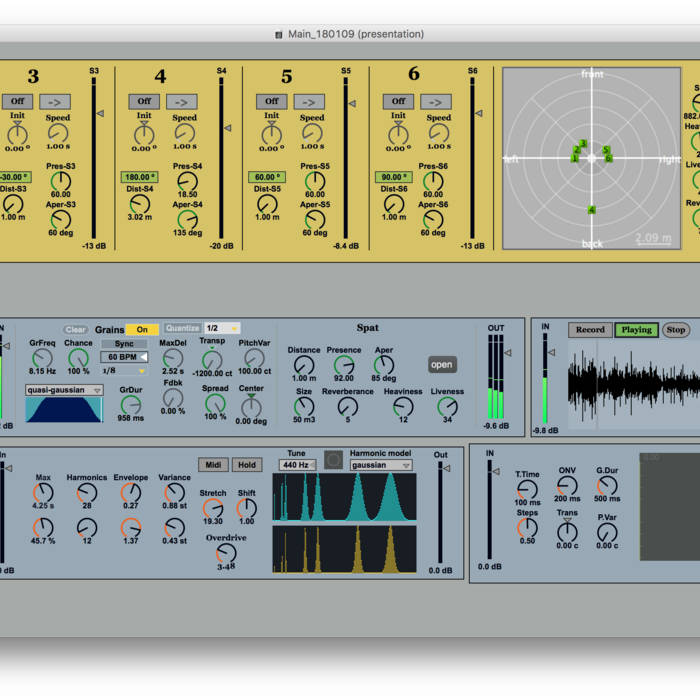Click the Aper-S4 knob showing 135 deg
Image resolution: width=700 pixels, height=700 pixels.
coord(186,219)
